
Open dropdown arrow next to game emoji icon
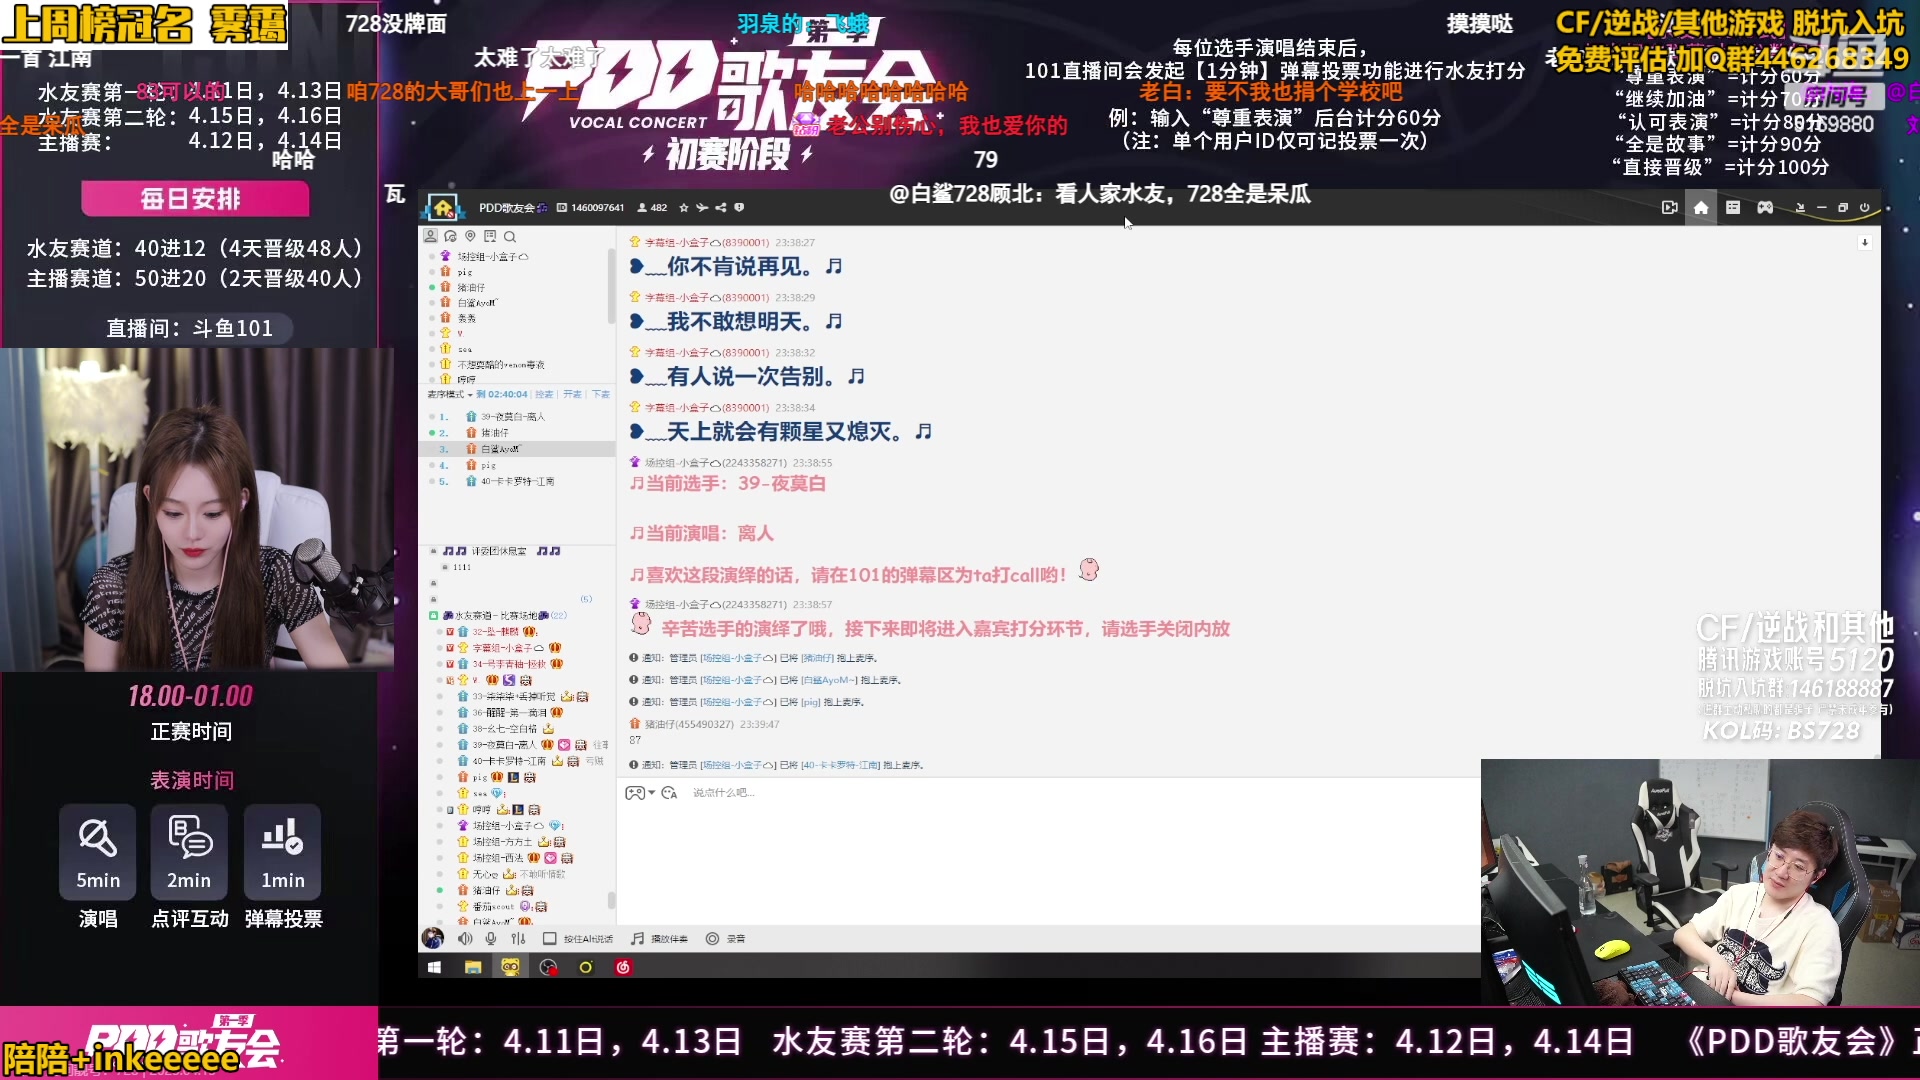tap(652, 793)
